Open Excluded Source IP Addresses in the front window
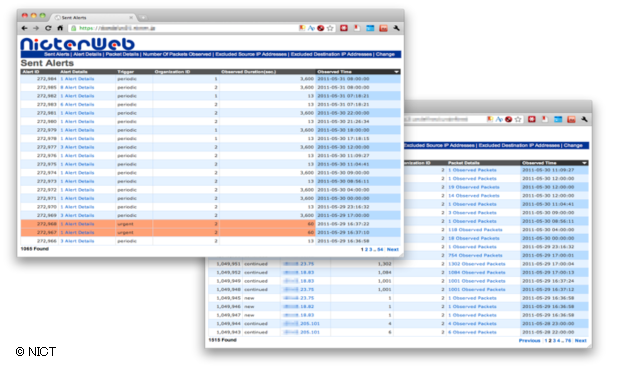 tap(251, 54)
